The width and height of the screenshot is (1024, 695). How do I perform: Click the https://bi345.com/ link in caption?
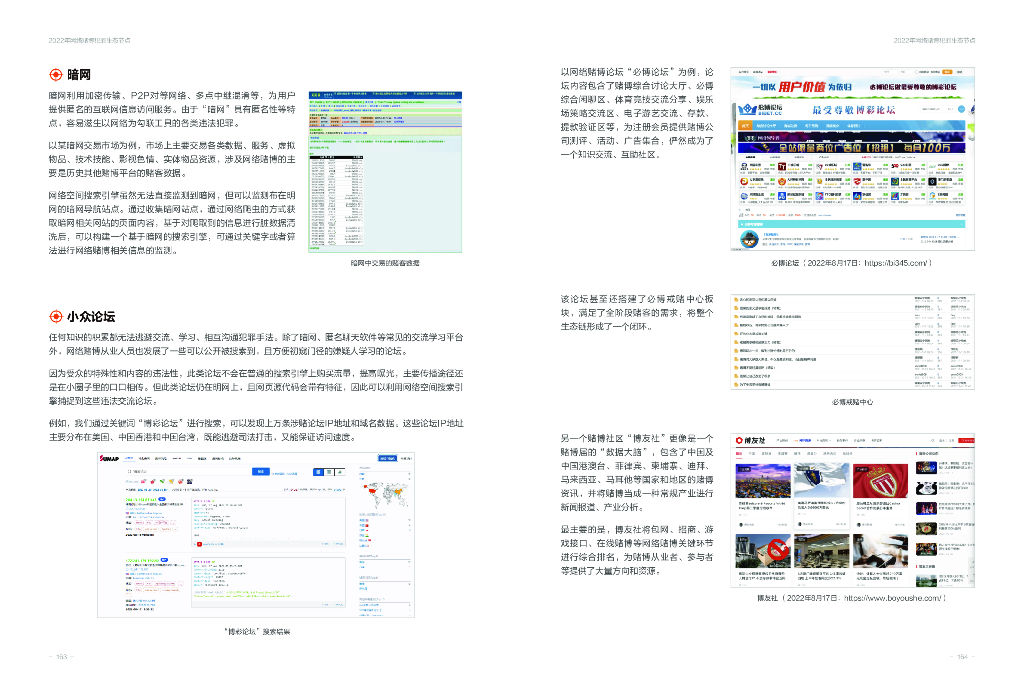click(x=895, y=263)
